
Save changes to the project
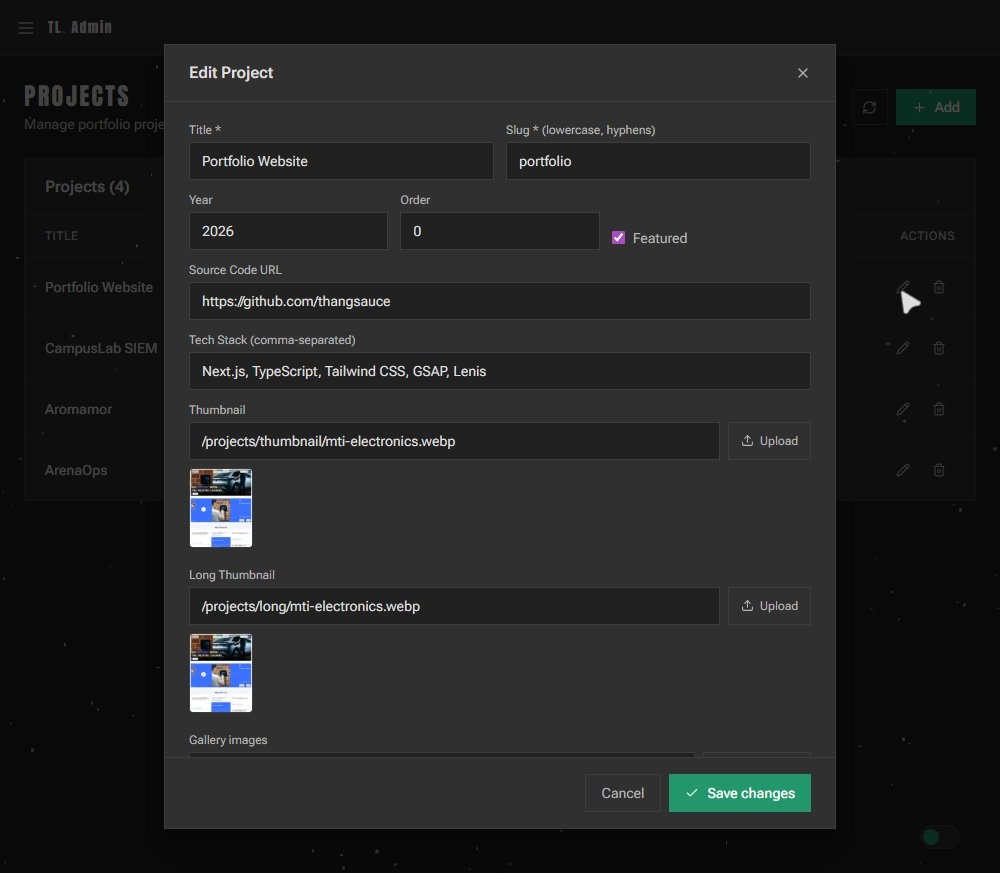(739, 793)
